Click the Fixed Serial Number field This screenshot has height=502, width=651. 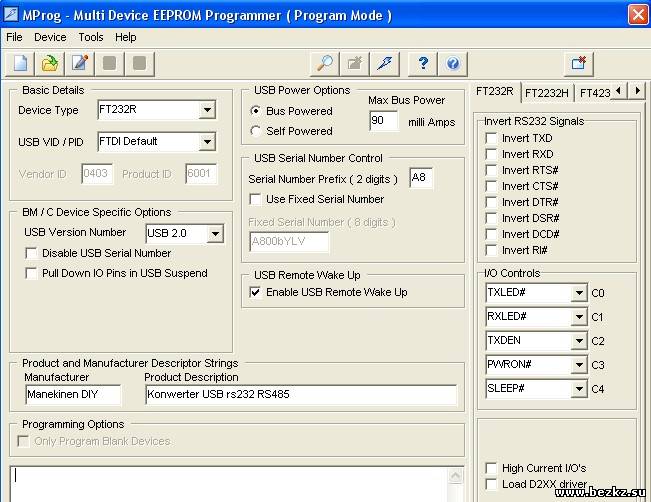point(289,242)
